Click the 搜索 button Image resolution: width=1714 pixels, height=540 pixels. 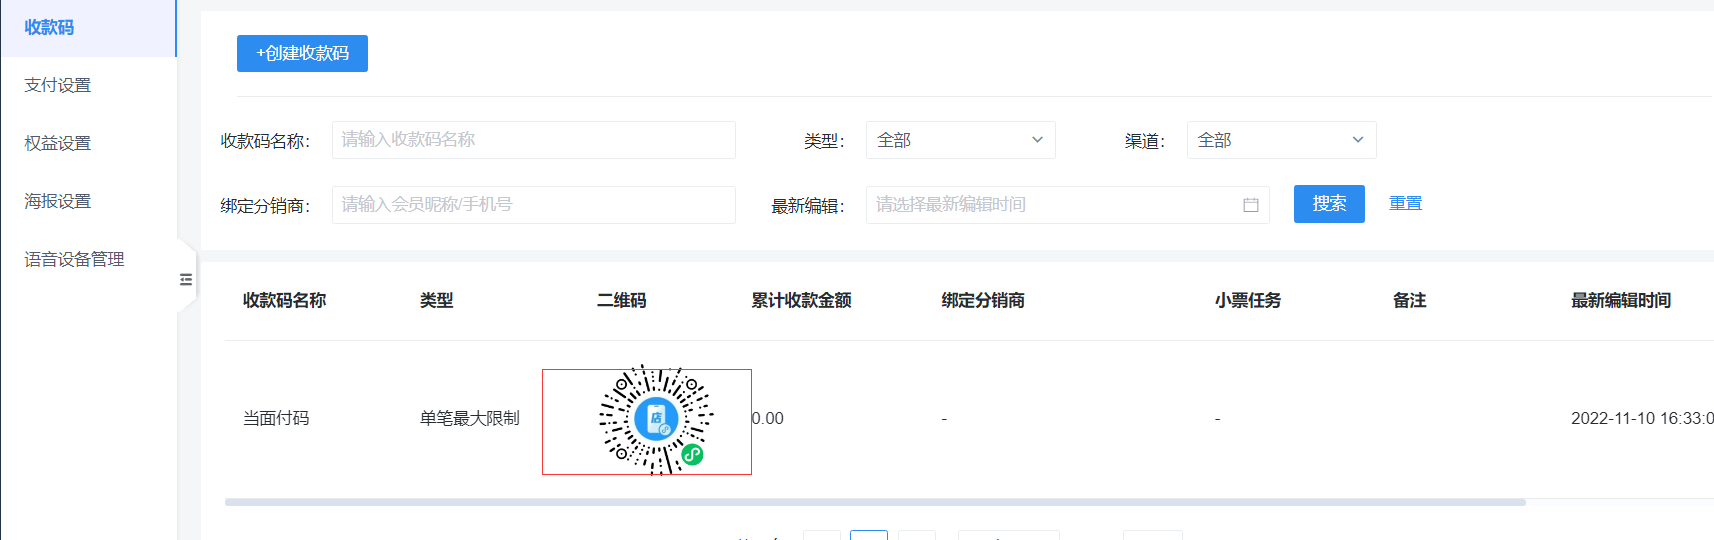(x=1329, y=204)
